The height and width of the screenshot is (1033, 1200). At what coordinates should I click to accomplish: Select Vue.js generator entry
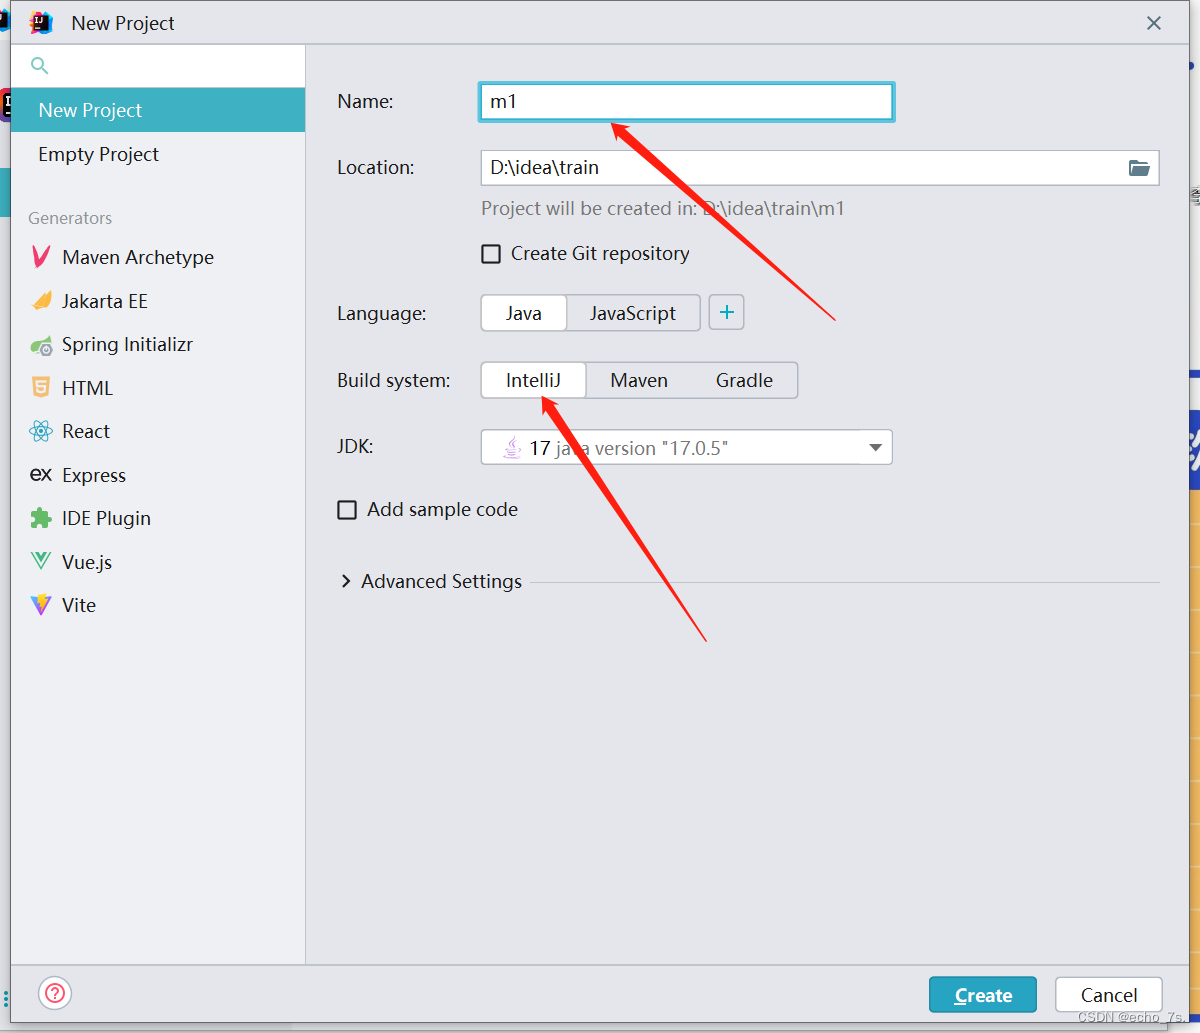tap(158, 562)
